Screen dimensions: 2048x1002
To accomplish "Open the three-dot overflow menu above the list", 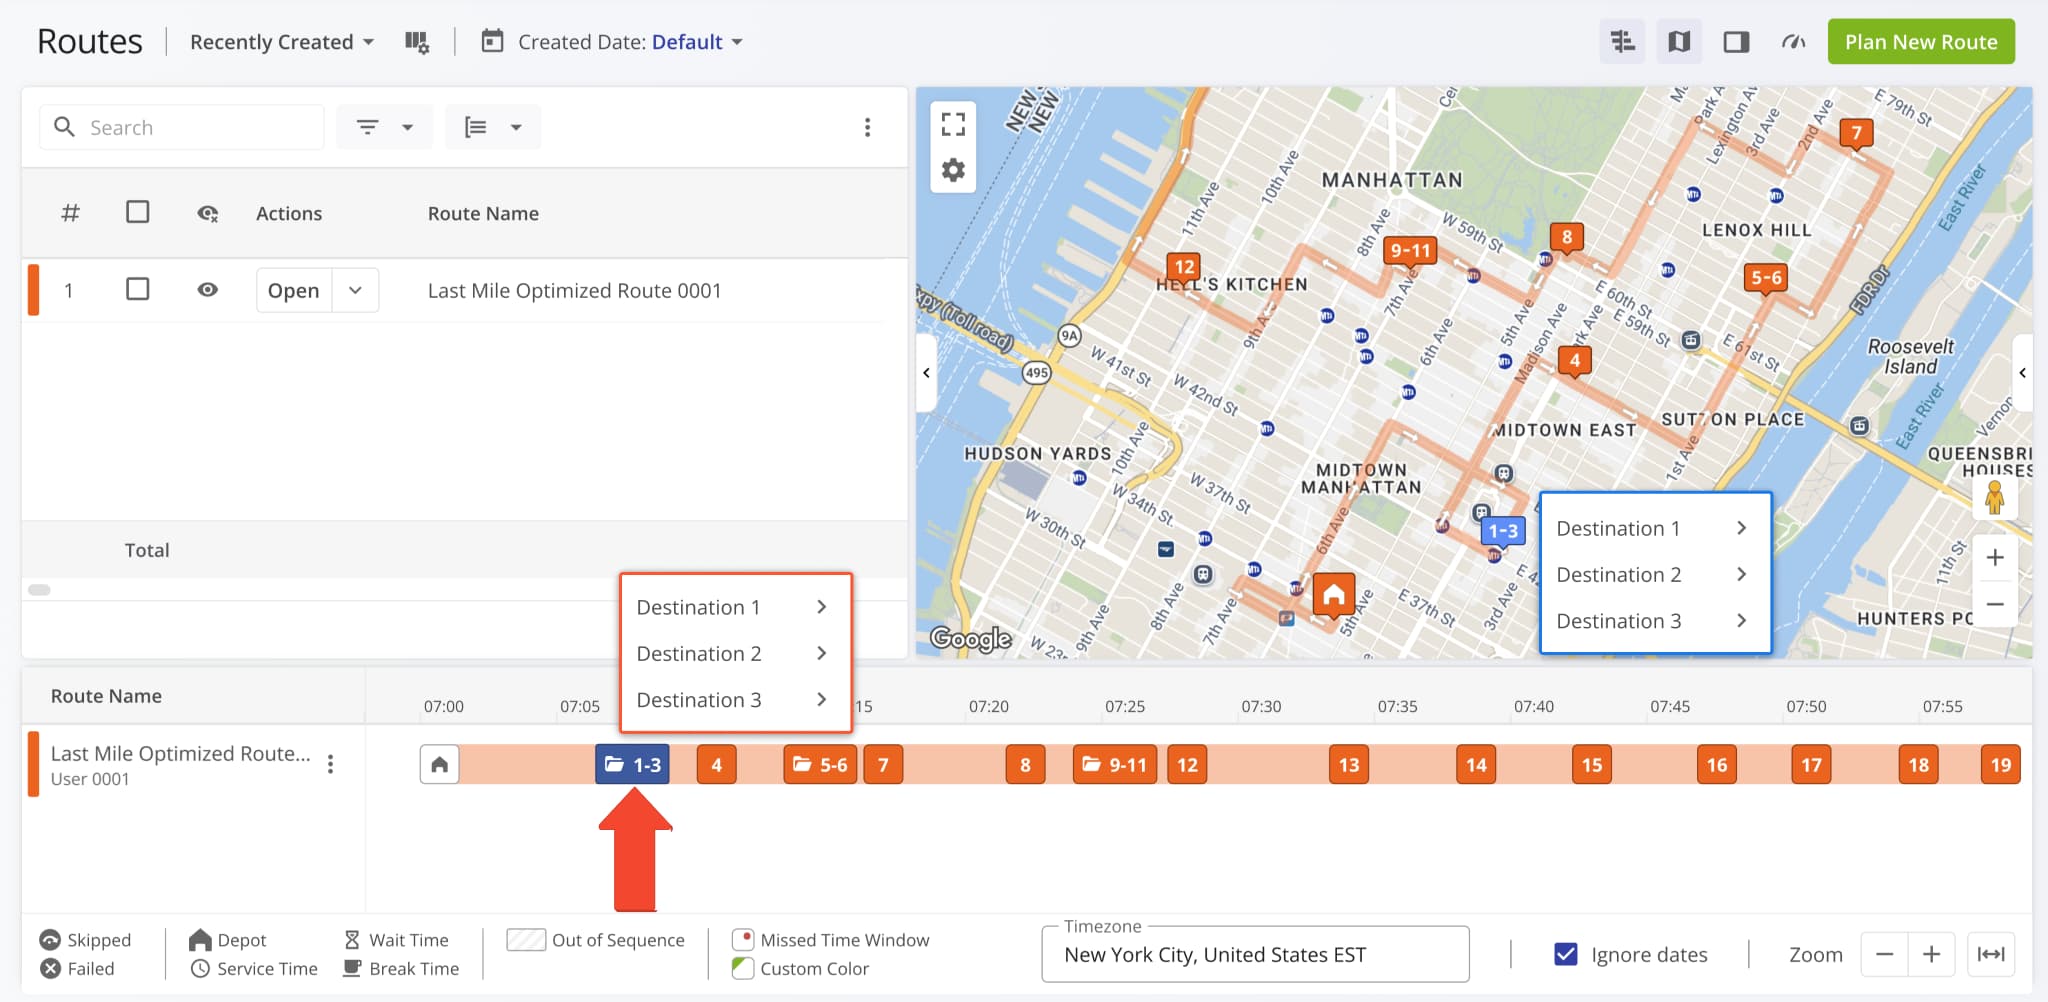I will (x=868, y=127).
